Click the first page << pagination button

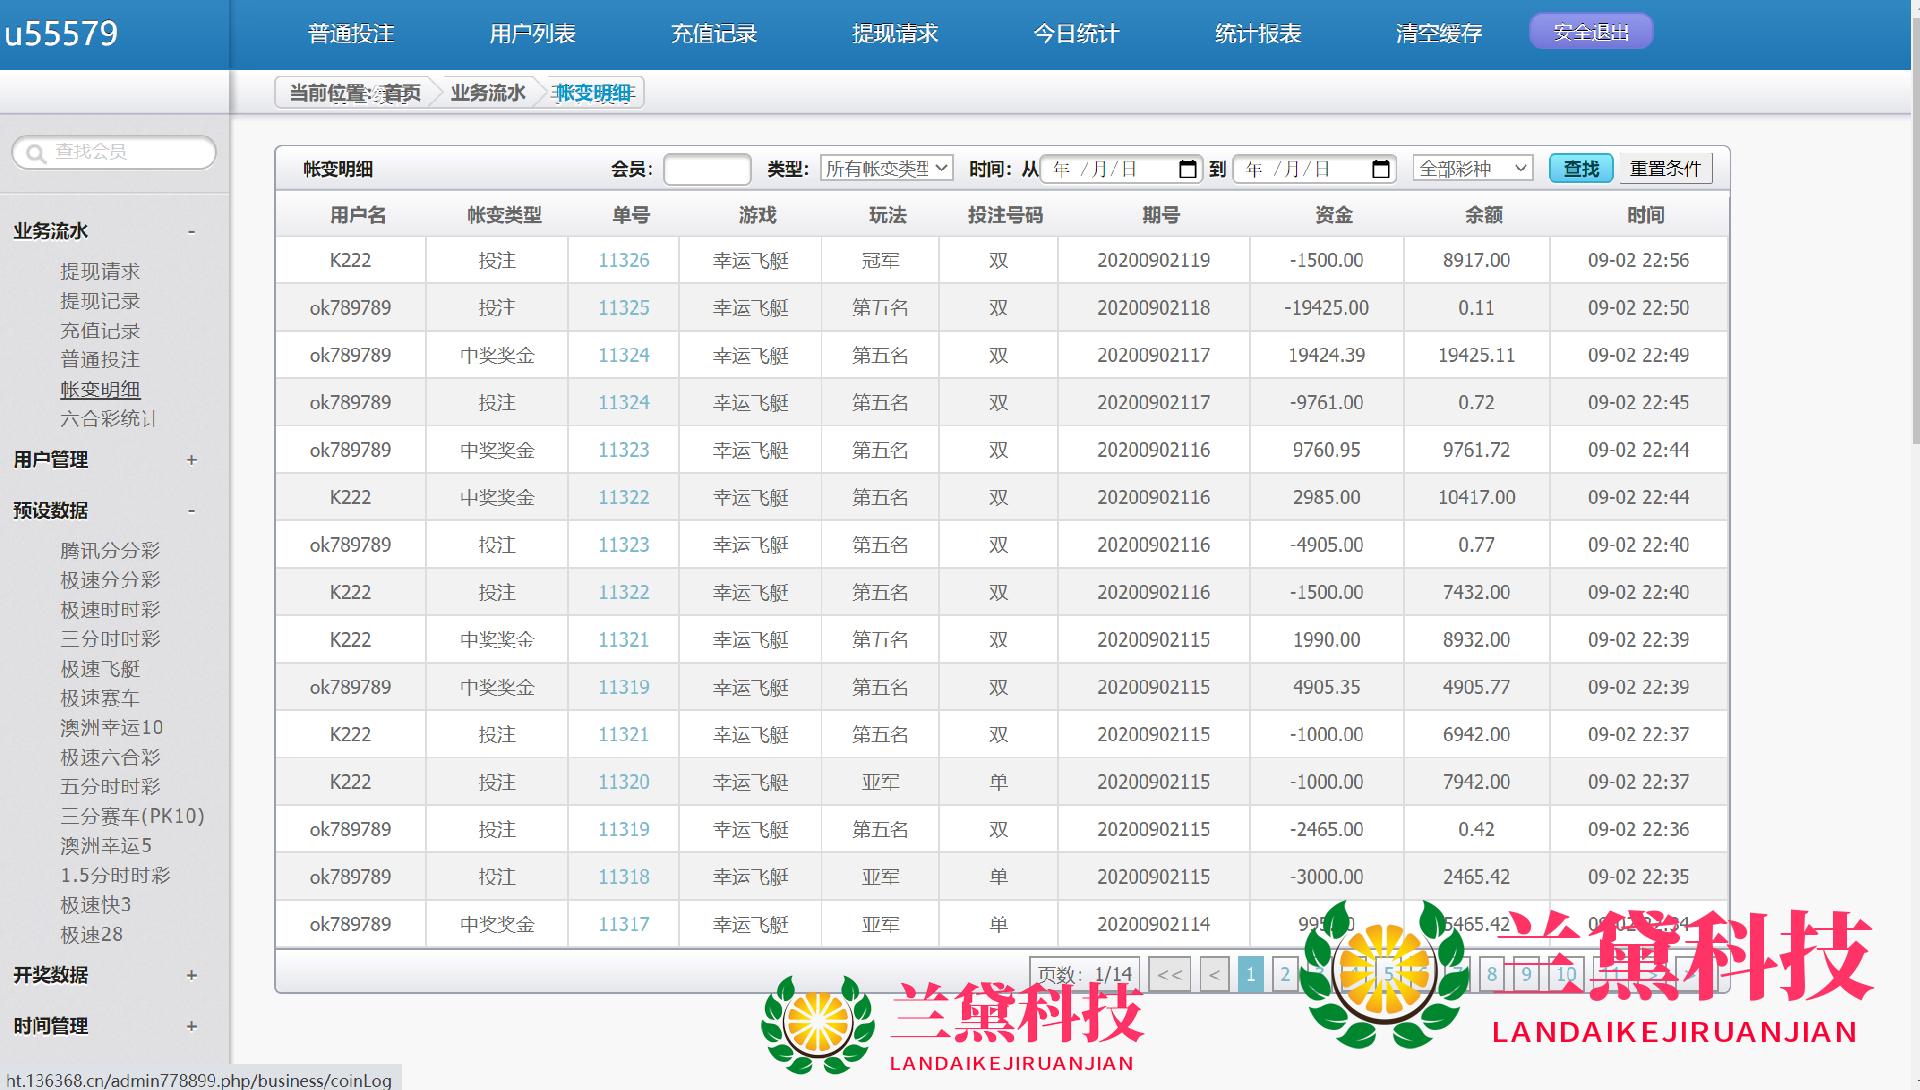click(x=1169, y=974)
